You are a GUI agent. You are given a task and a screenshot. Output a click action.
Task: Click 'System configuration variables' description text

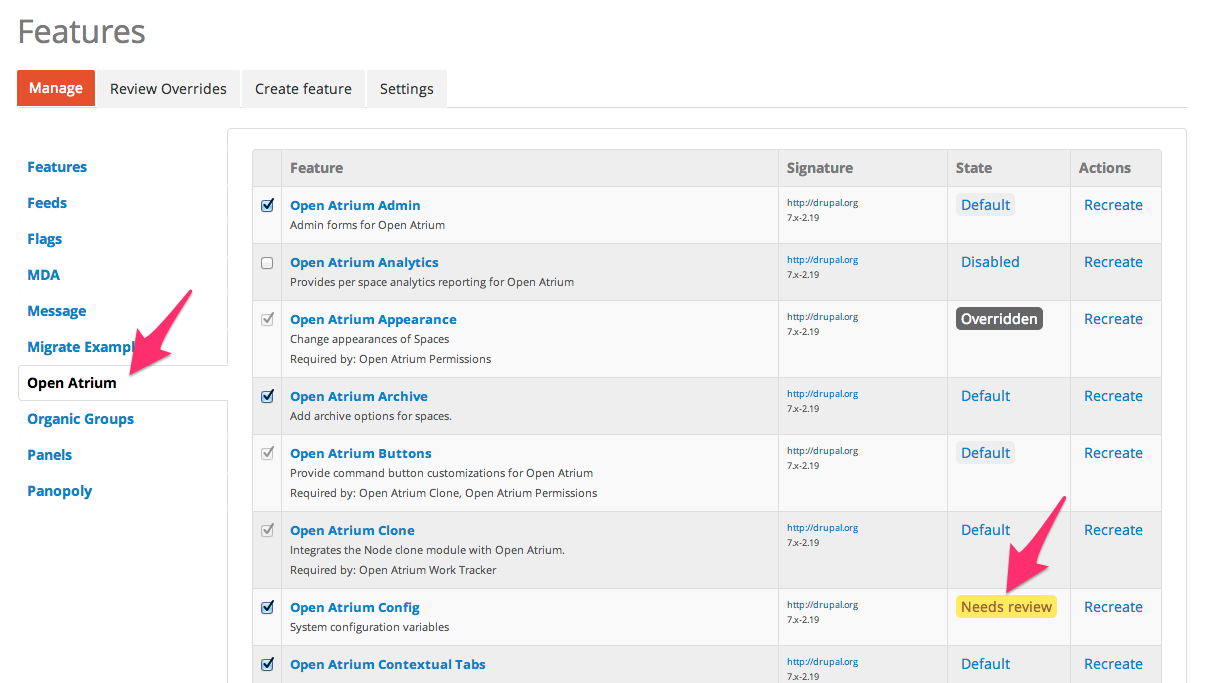pos(369,627)
